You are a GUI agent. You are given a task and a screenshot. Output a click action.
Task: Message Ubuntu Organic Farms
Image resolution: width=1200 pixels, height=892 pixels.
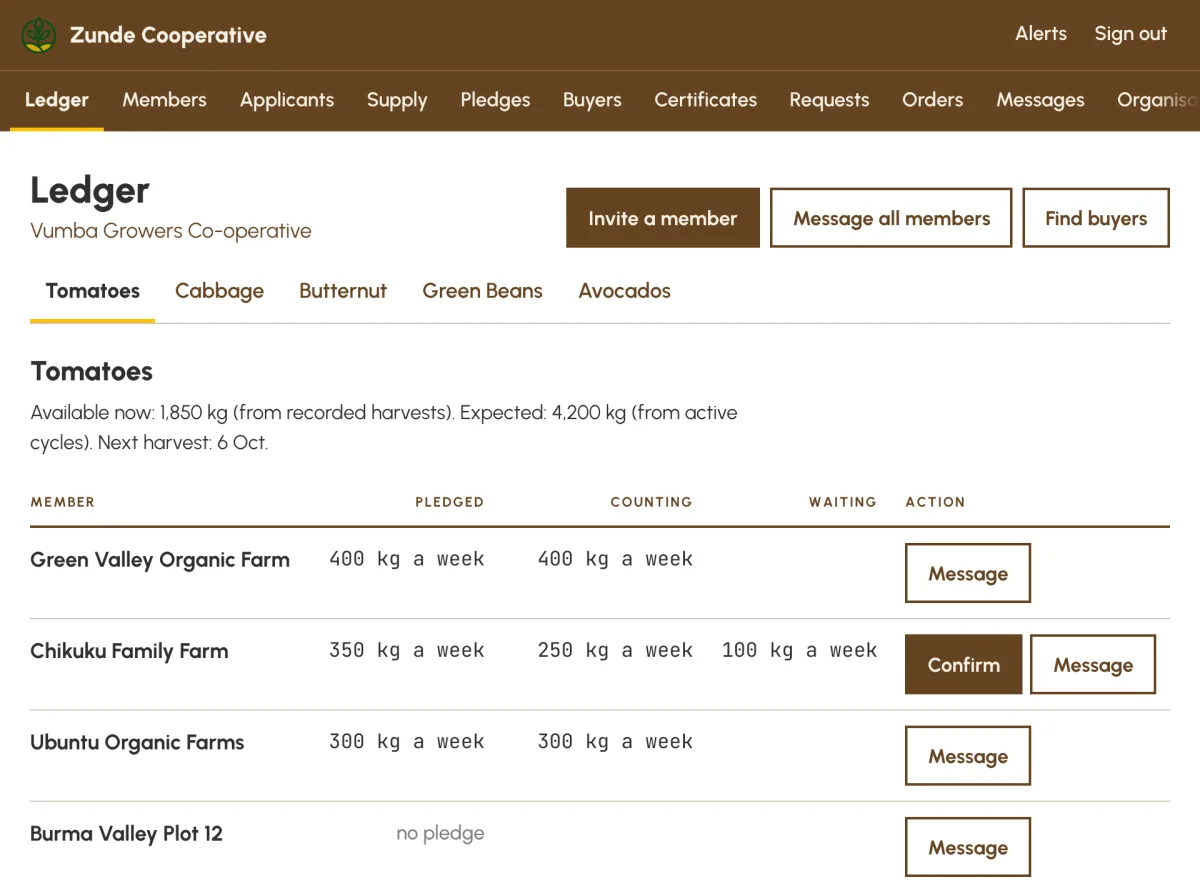(968, 756)
